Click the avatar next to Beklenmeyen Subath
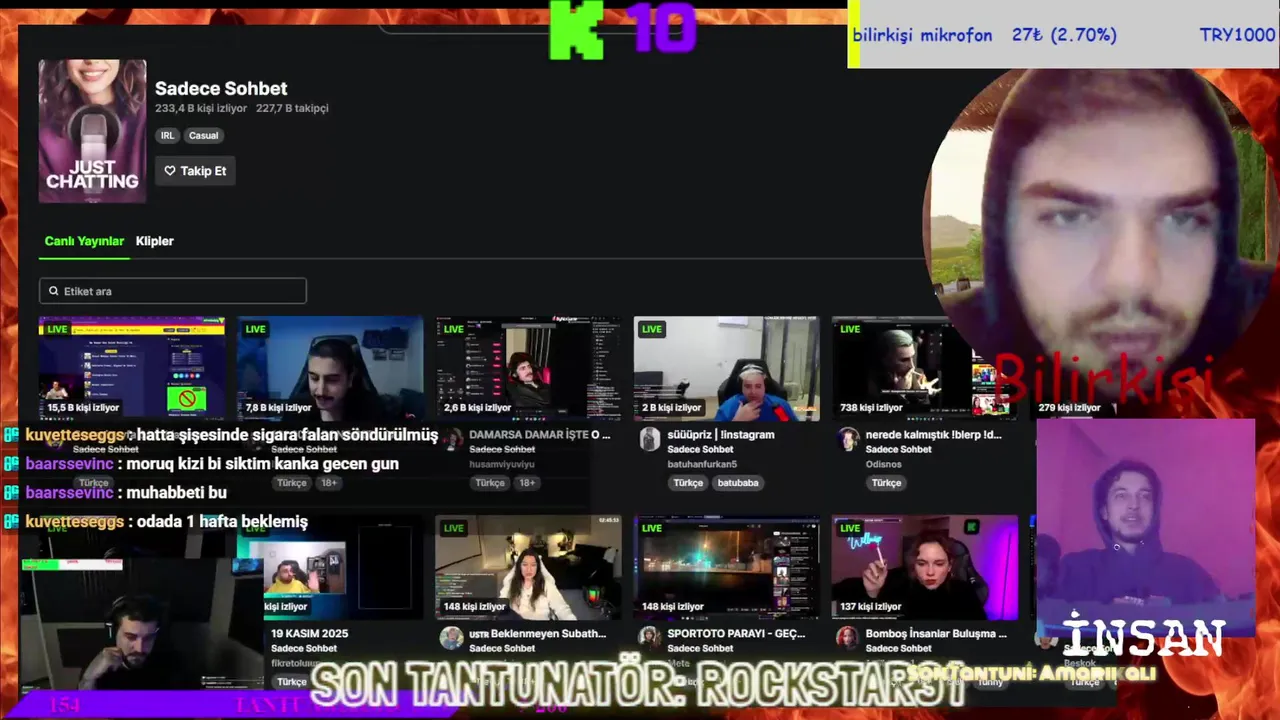Viewport: 1280px width, 720px height. (x=452, y=638)
